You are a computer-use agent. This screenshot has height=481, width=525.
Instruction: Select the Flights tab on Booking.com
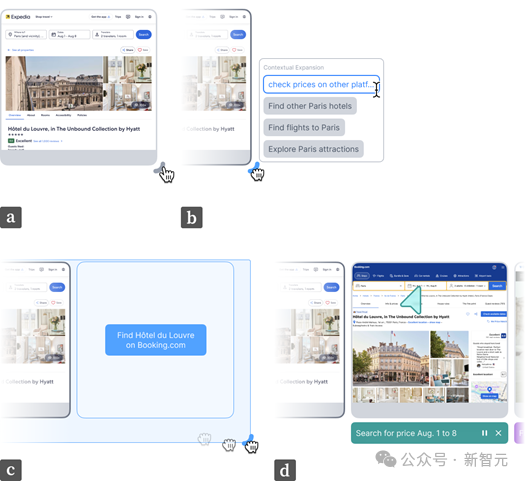378,276
